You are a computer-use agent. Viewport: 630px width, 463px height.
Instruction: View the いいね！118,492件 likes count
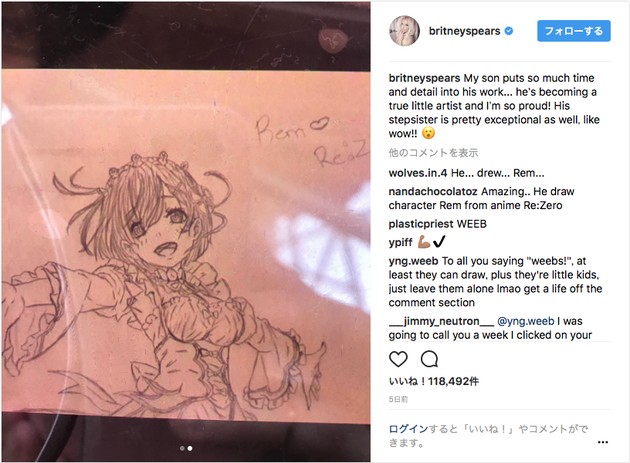coord(434,381)
